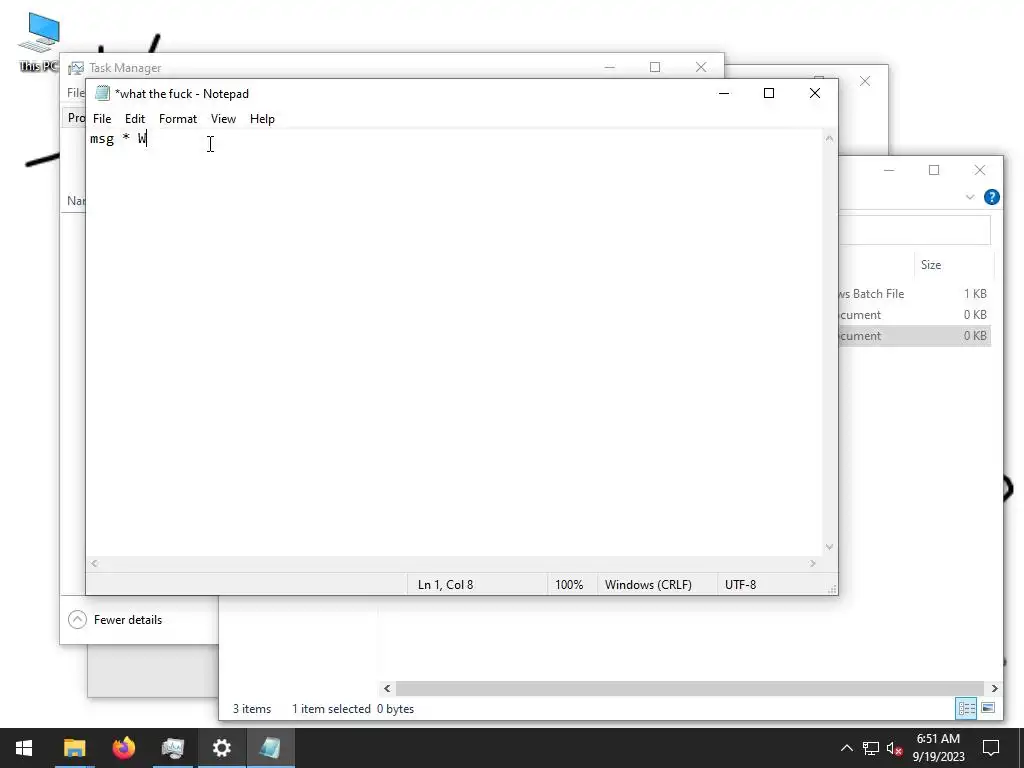This screenshot has height=768, width=1024.
Task: Collapse Task Manager with Fewer details
Action: click(x=115, y=620)
